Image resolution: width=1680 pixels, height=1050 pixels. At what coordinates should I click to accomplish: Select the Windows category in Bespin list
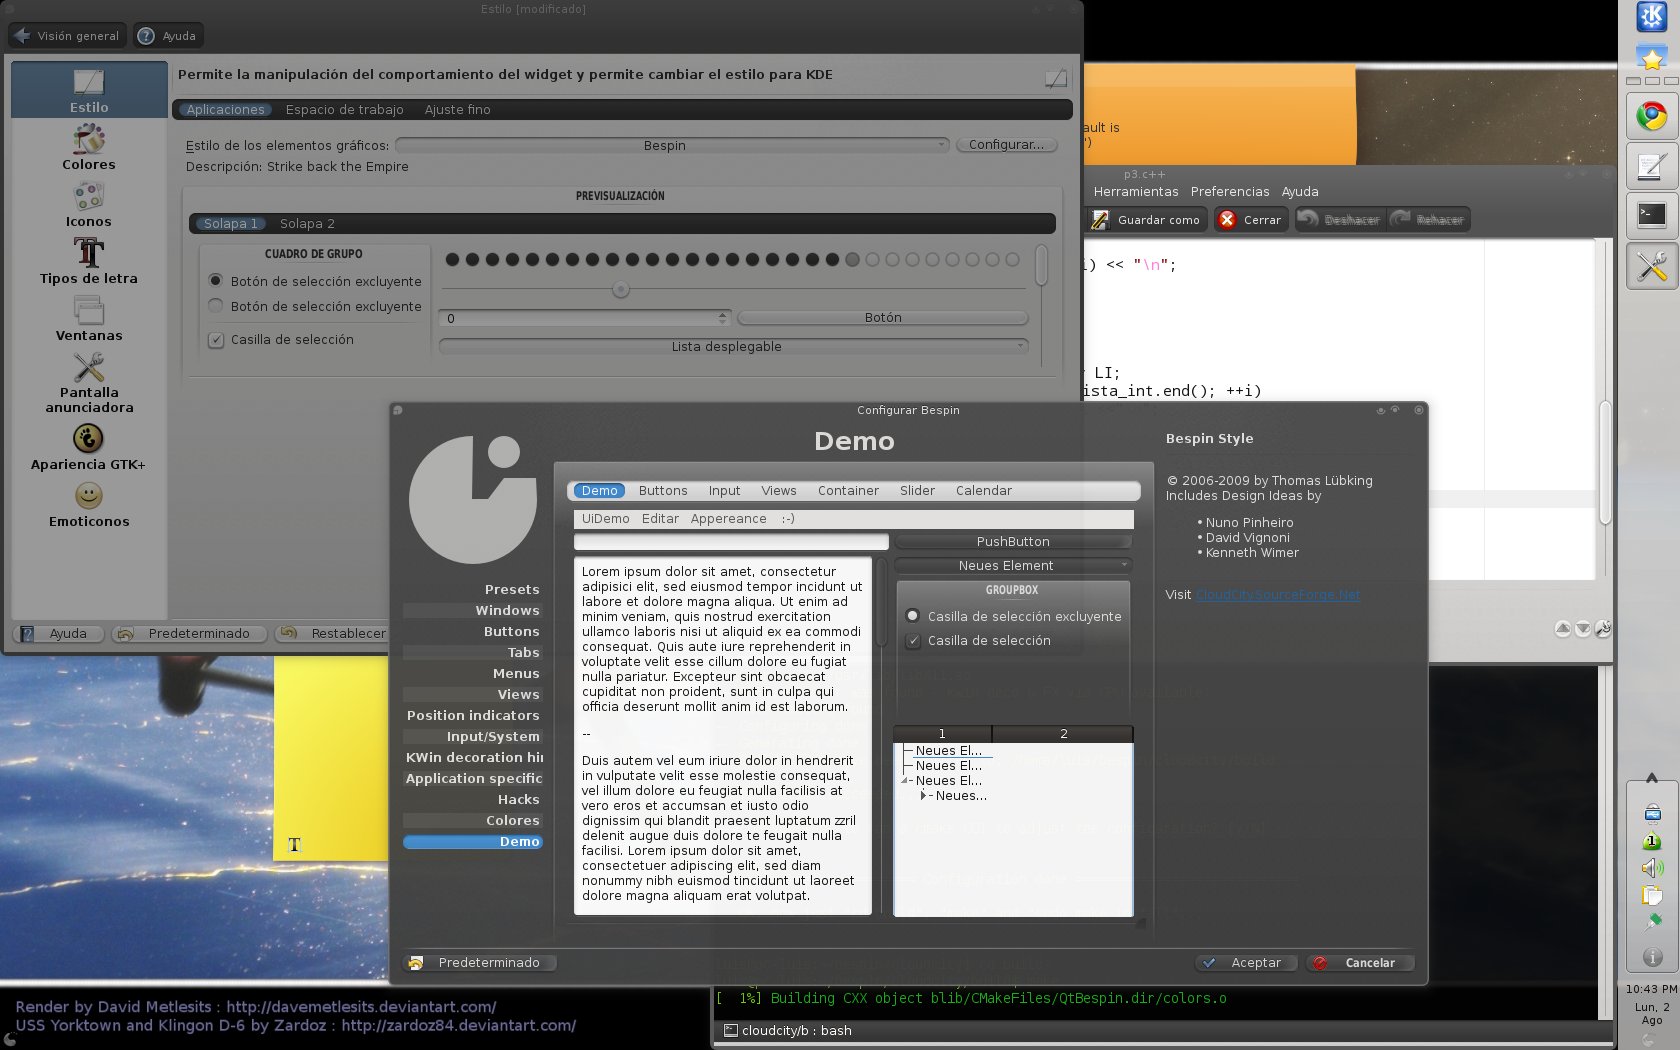tap(472, 611)
